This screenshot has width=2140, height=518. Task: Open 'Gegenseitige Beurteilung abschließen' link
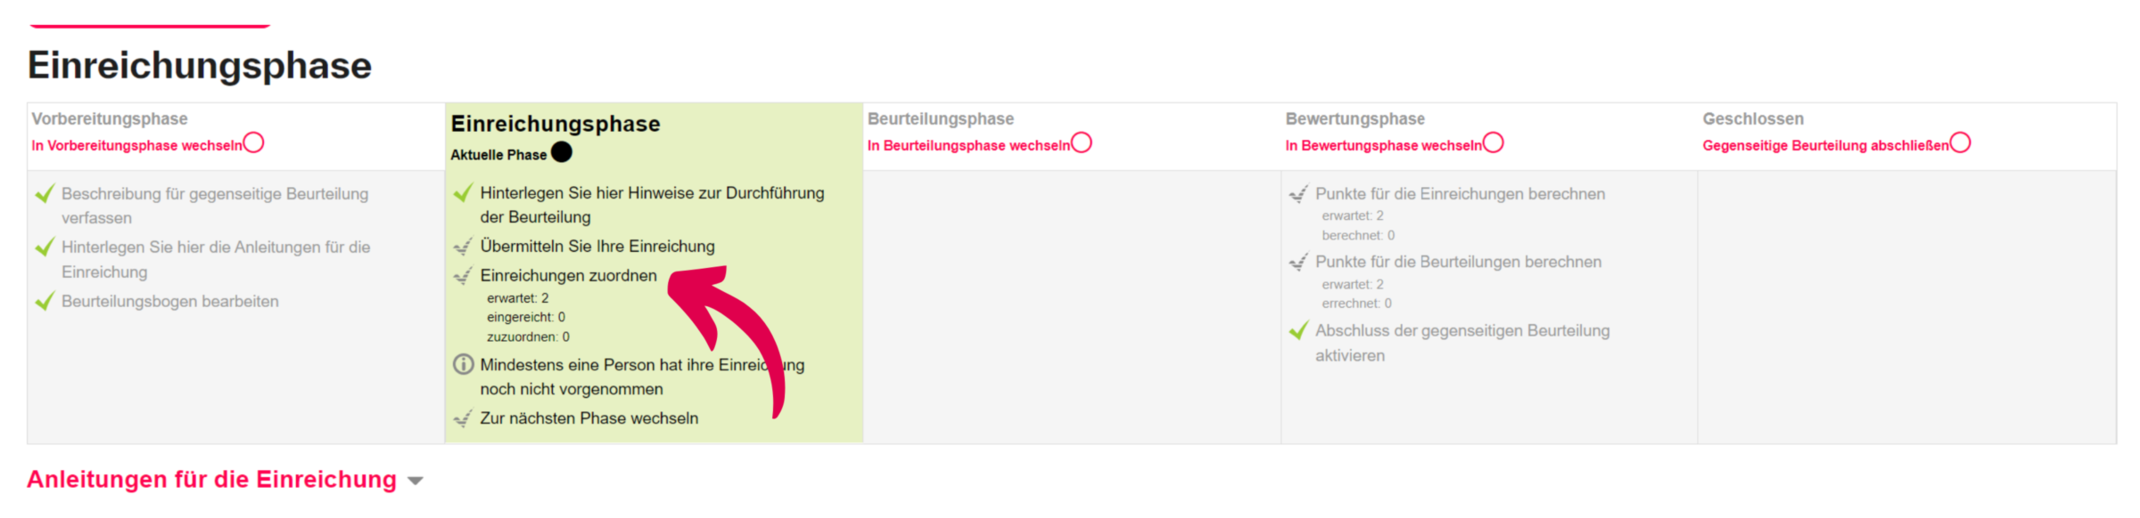1825,146
